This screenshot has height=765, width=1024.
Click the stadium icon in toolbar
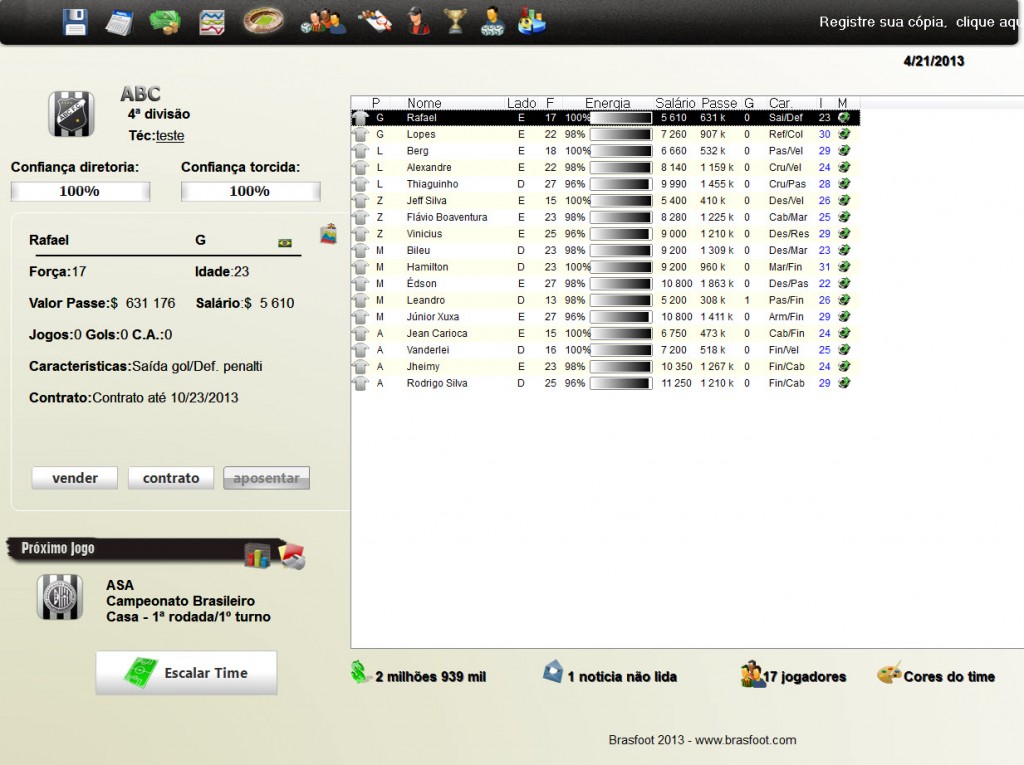[263, 20]
